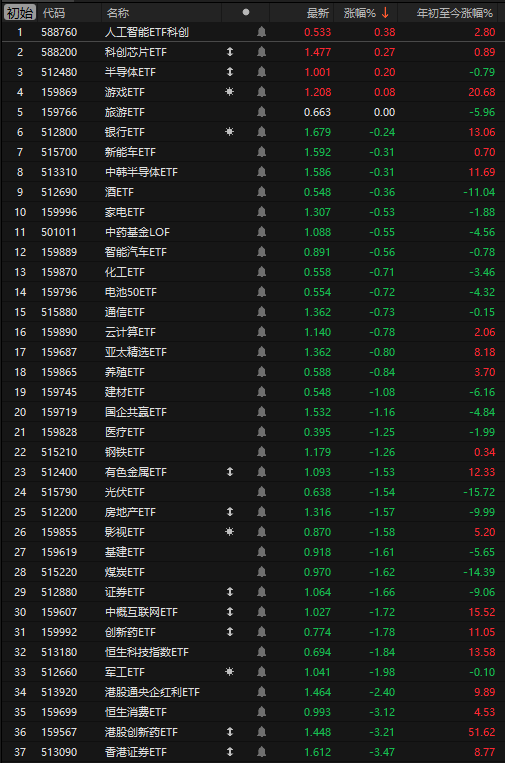Click up-down arrow marker on 港股创新药ETF
This screenshot has height=763, width=505.
click(x=230, y=731)
